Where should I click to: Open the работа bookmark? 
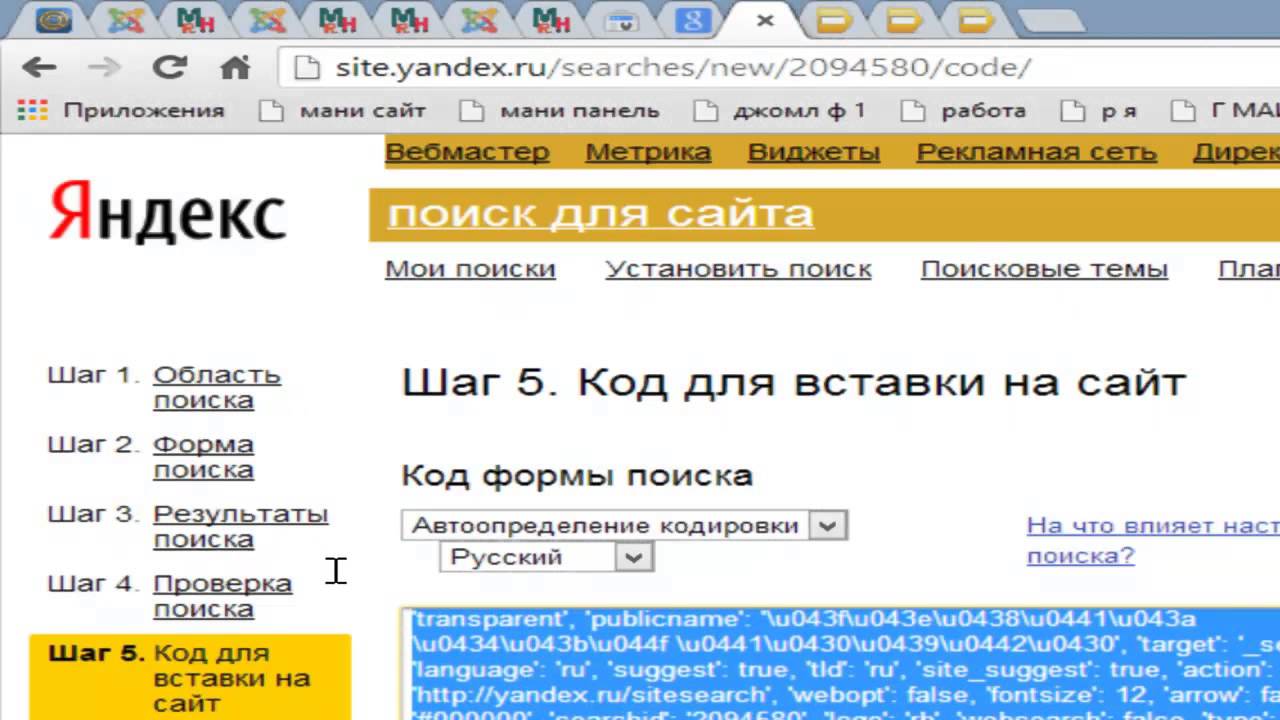[963, 110]
